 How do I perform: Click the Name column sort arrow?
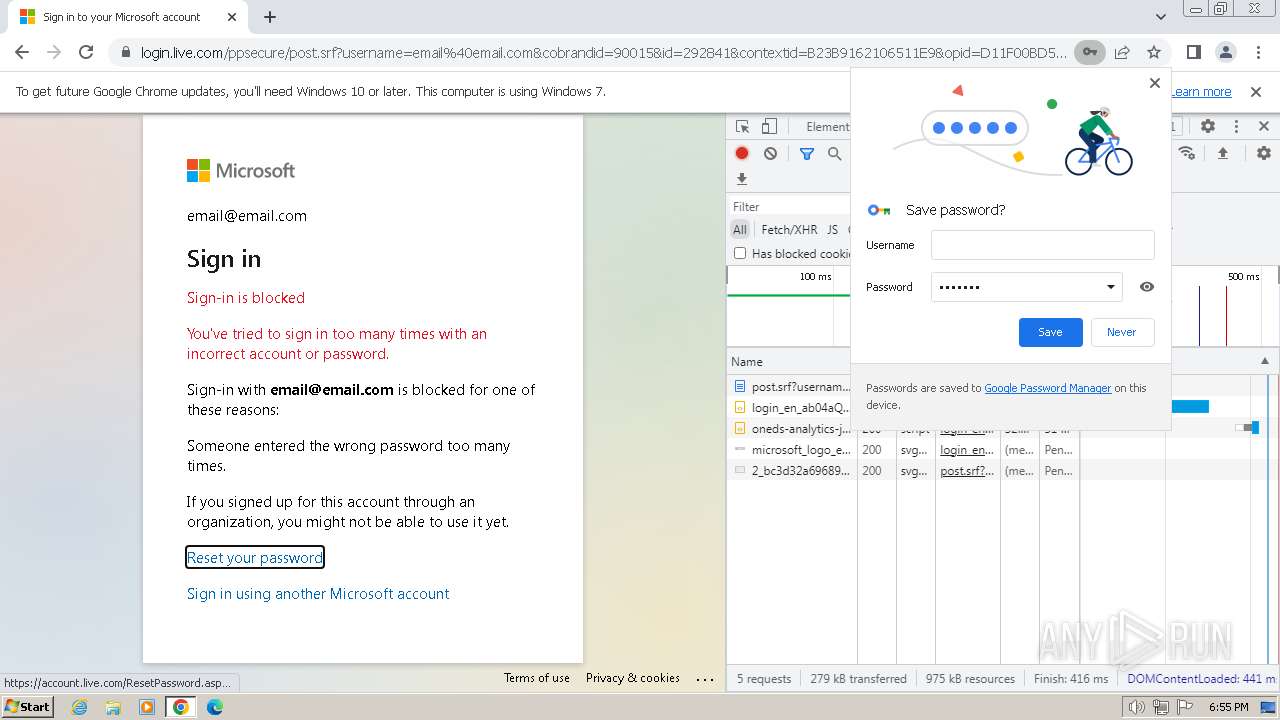click(x=1264, y=361)
